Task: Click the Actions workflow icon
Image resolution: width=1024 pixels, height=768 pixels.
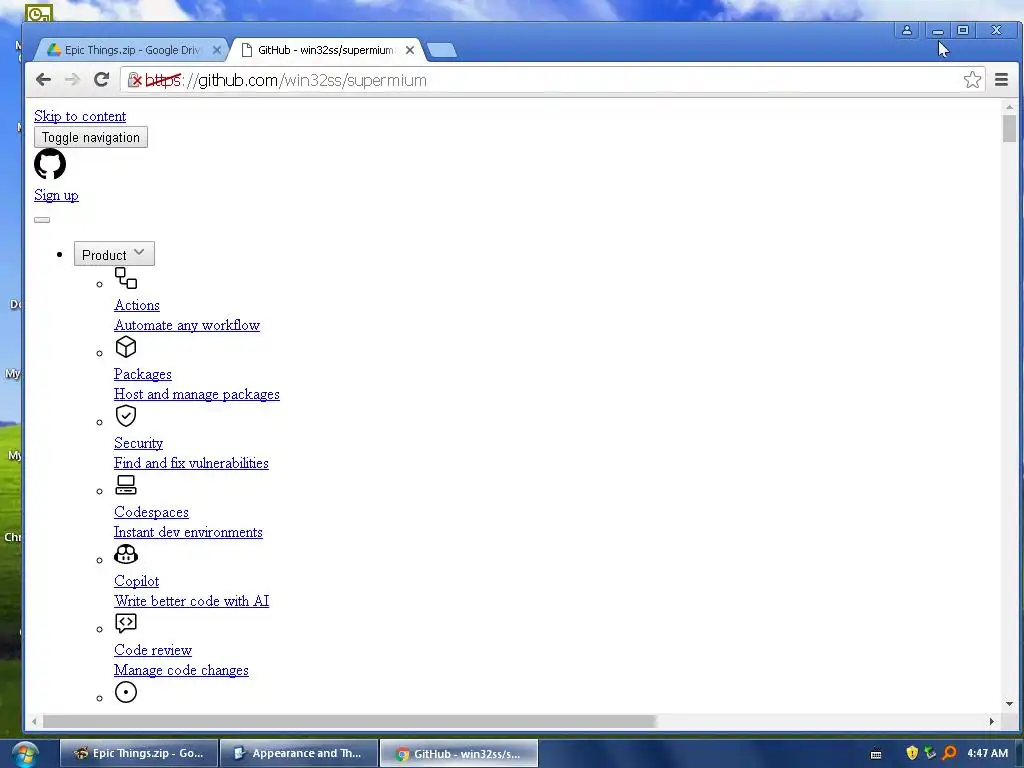Action: tap(126, 278)
